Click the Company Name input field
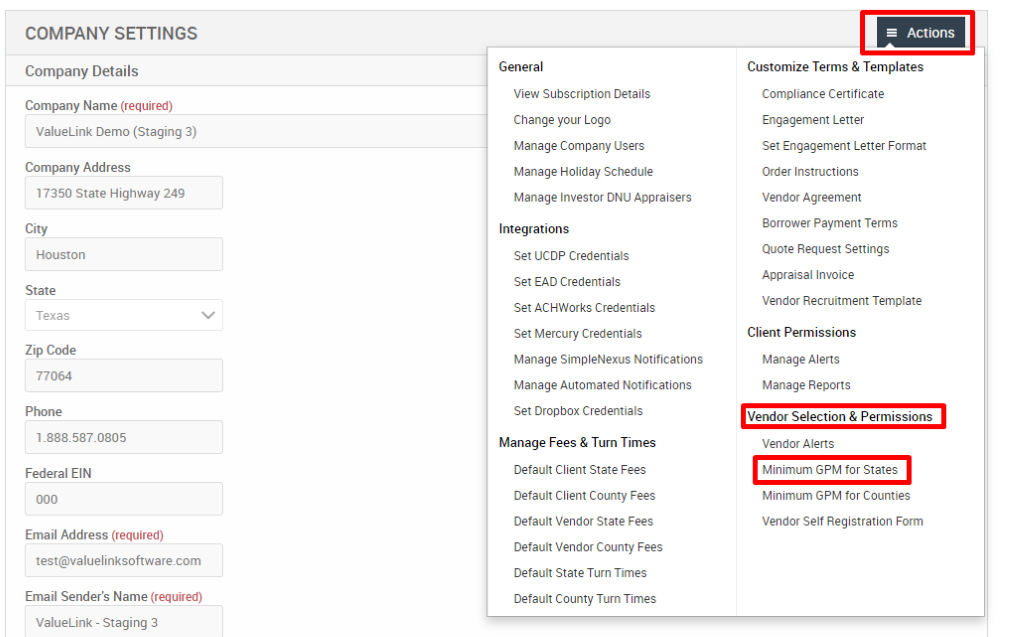Image resolution: width=1024 pixels, height=637 pixels. tap(256, 131)
